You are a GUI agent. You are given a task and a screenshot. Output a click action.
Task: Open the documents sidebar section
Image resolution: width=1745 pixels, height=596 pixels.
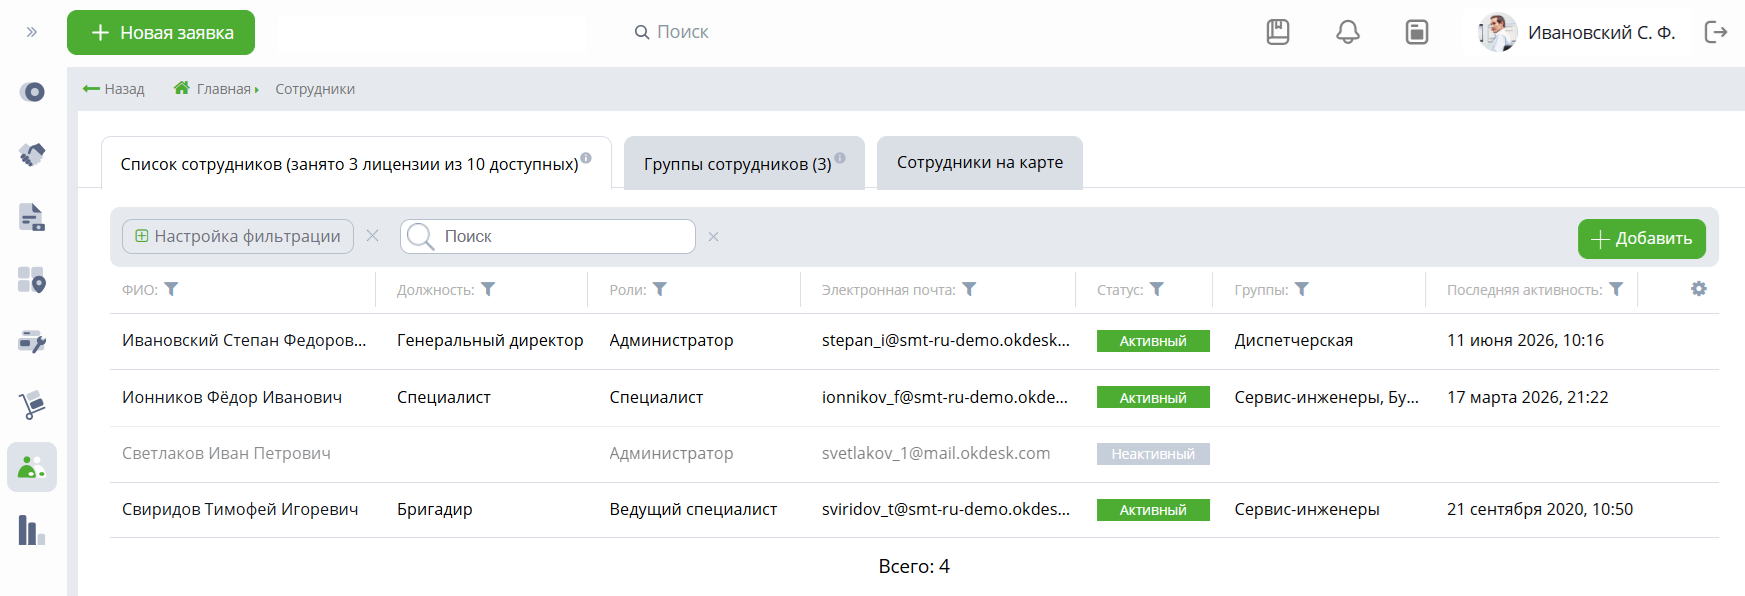pyautogui.click(x=32, y=217)
